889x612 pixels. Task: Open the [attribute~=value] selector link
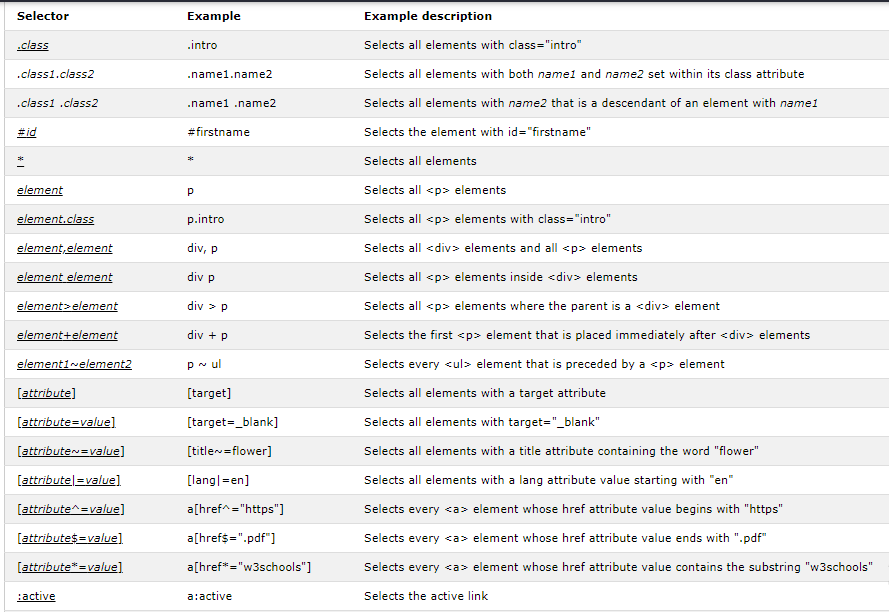pos(70,451)
